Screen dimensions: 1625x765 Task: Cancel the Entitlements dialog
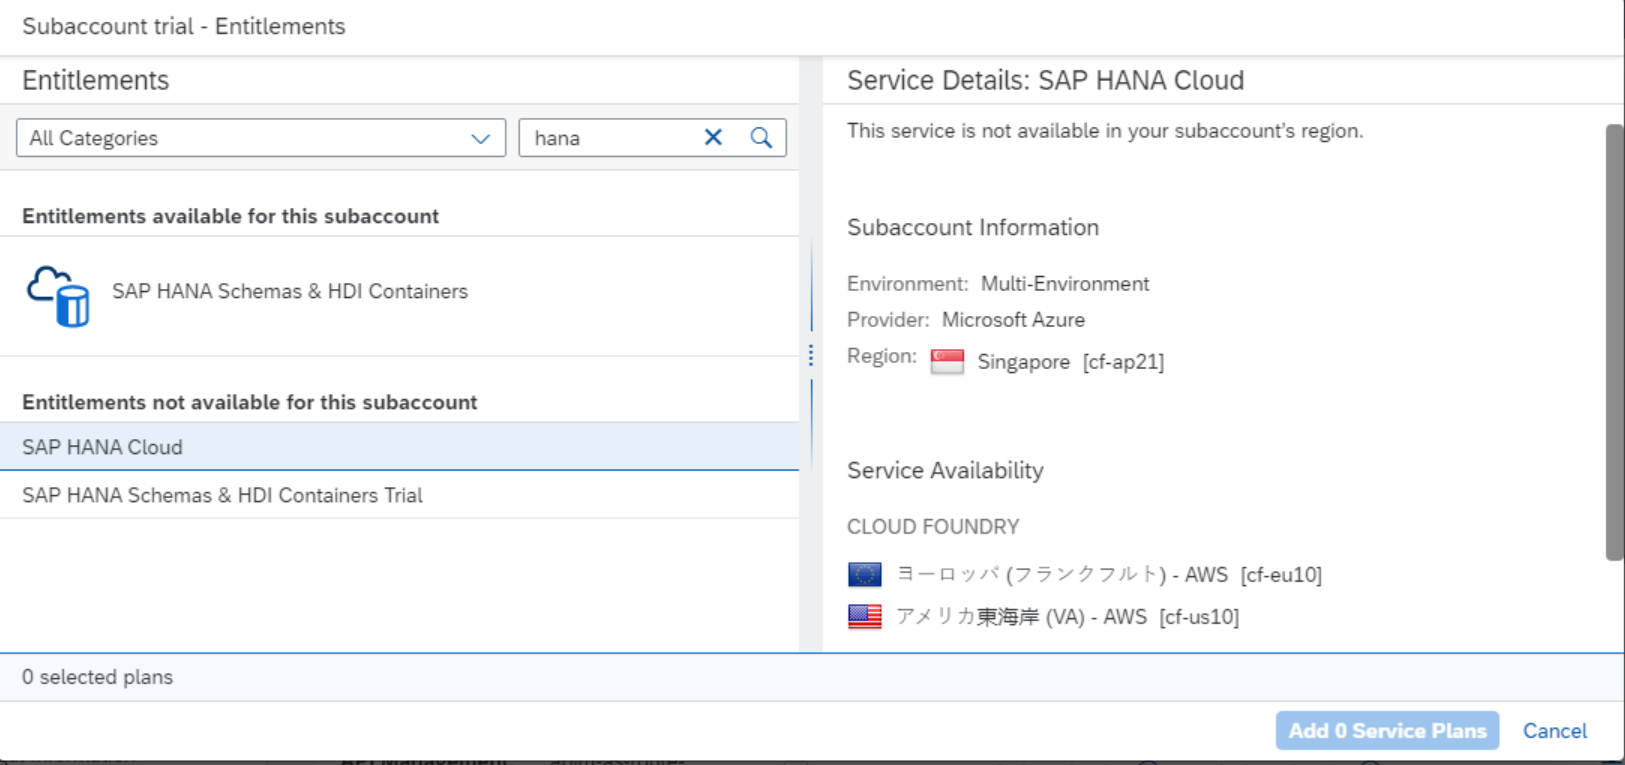pos(1554,731)
